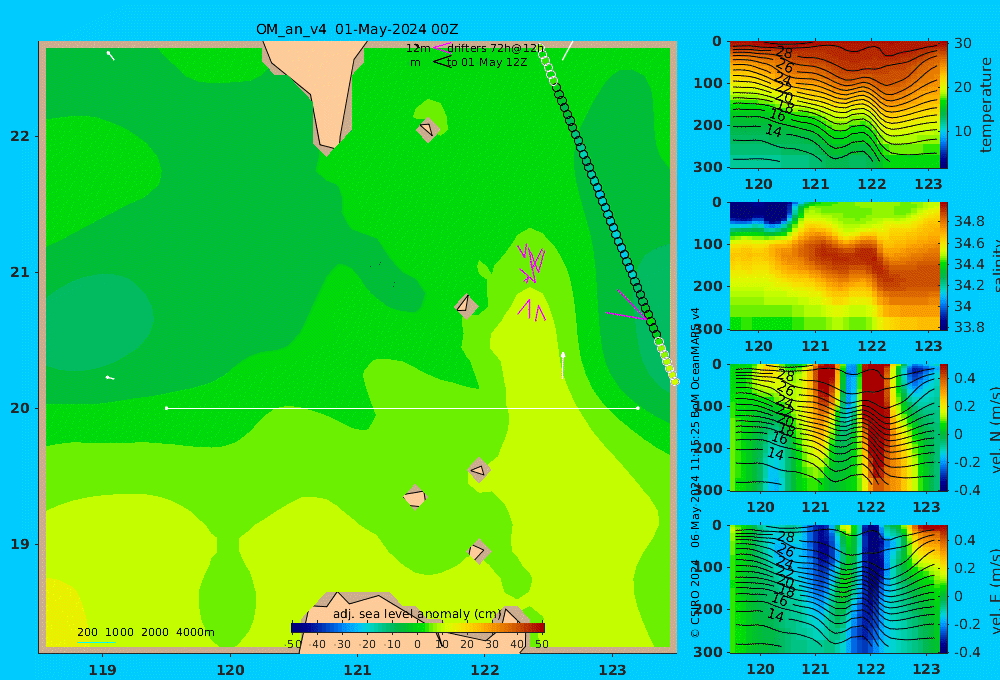This screenshot has width=1000, height=680.
Task: Click the magenta drifter arrow legend symbol
Action: click(x=441, y=47)
